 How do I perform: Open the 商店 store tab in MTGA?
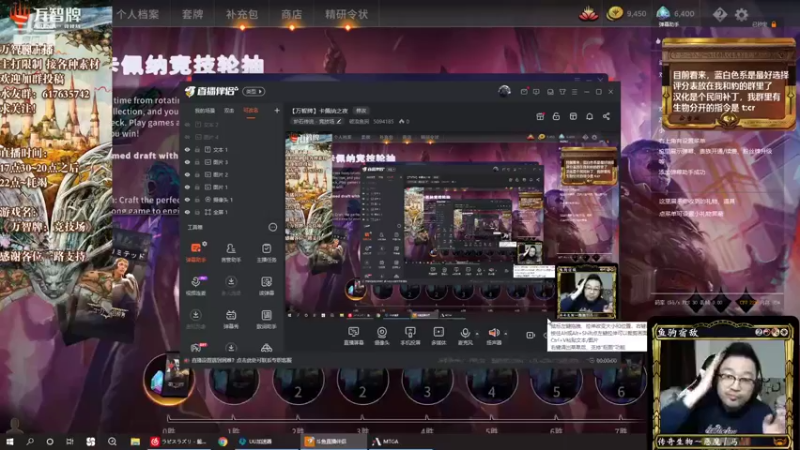292,14
